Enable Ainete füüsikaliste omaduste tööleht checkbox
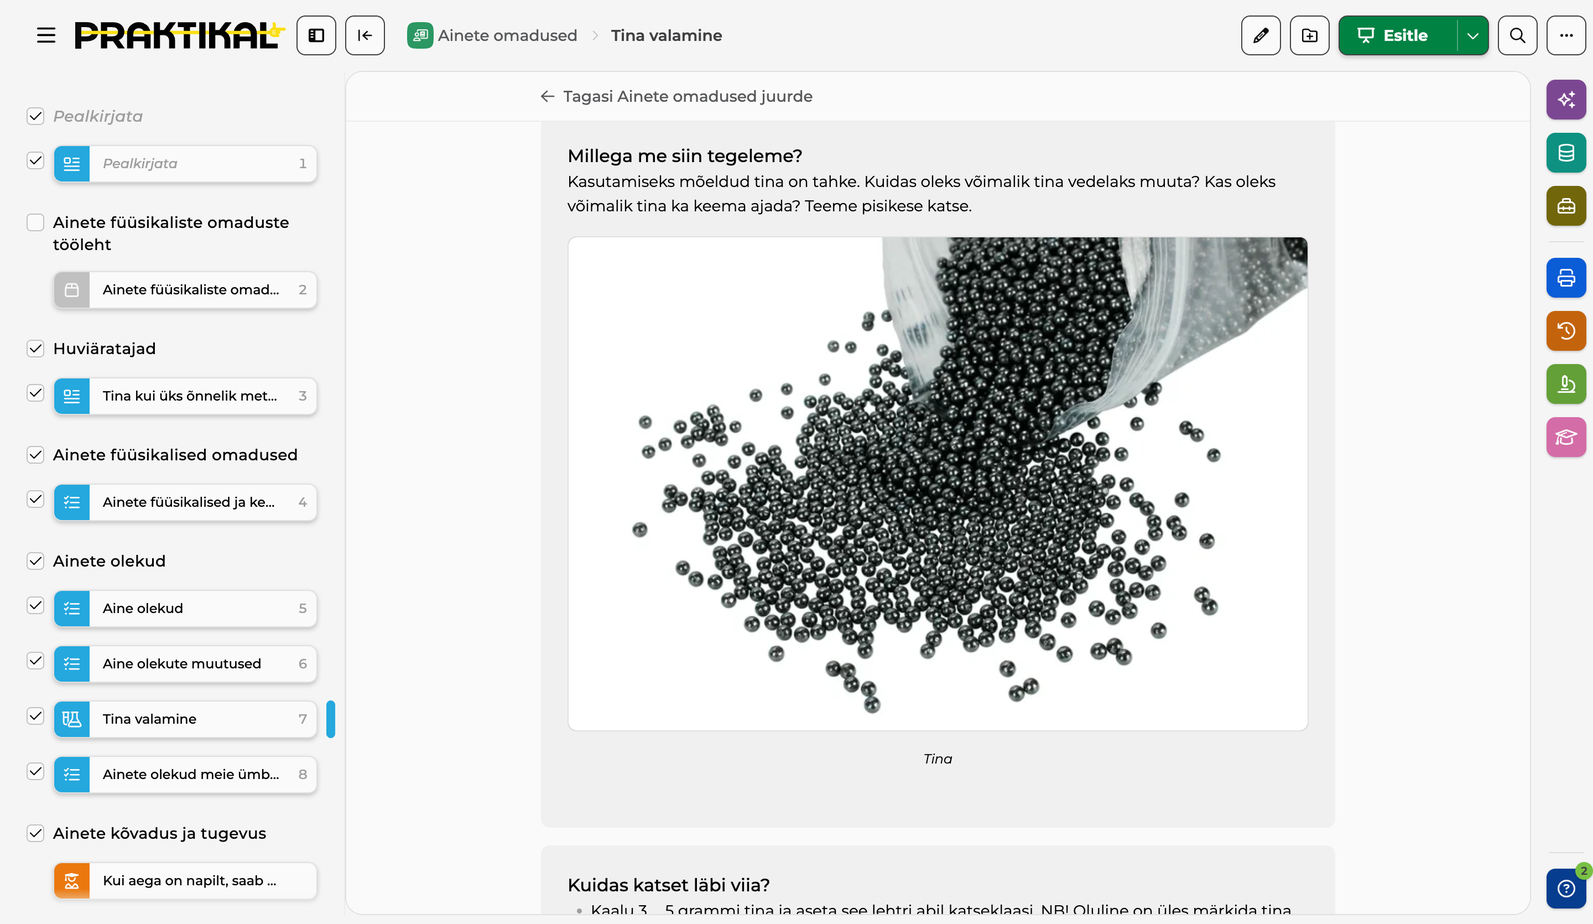This screenshot has height=924, width=1593. tap(35, 222)
